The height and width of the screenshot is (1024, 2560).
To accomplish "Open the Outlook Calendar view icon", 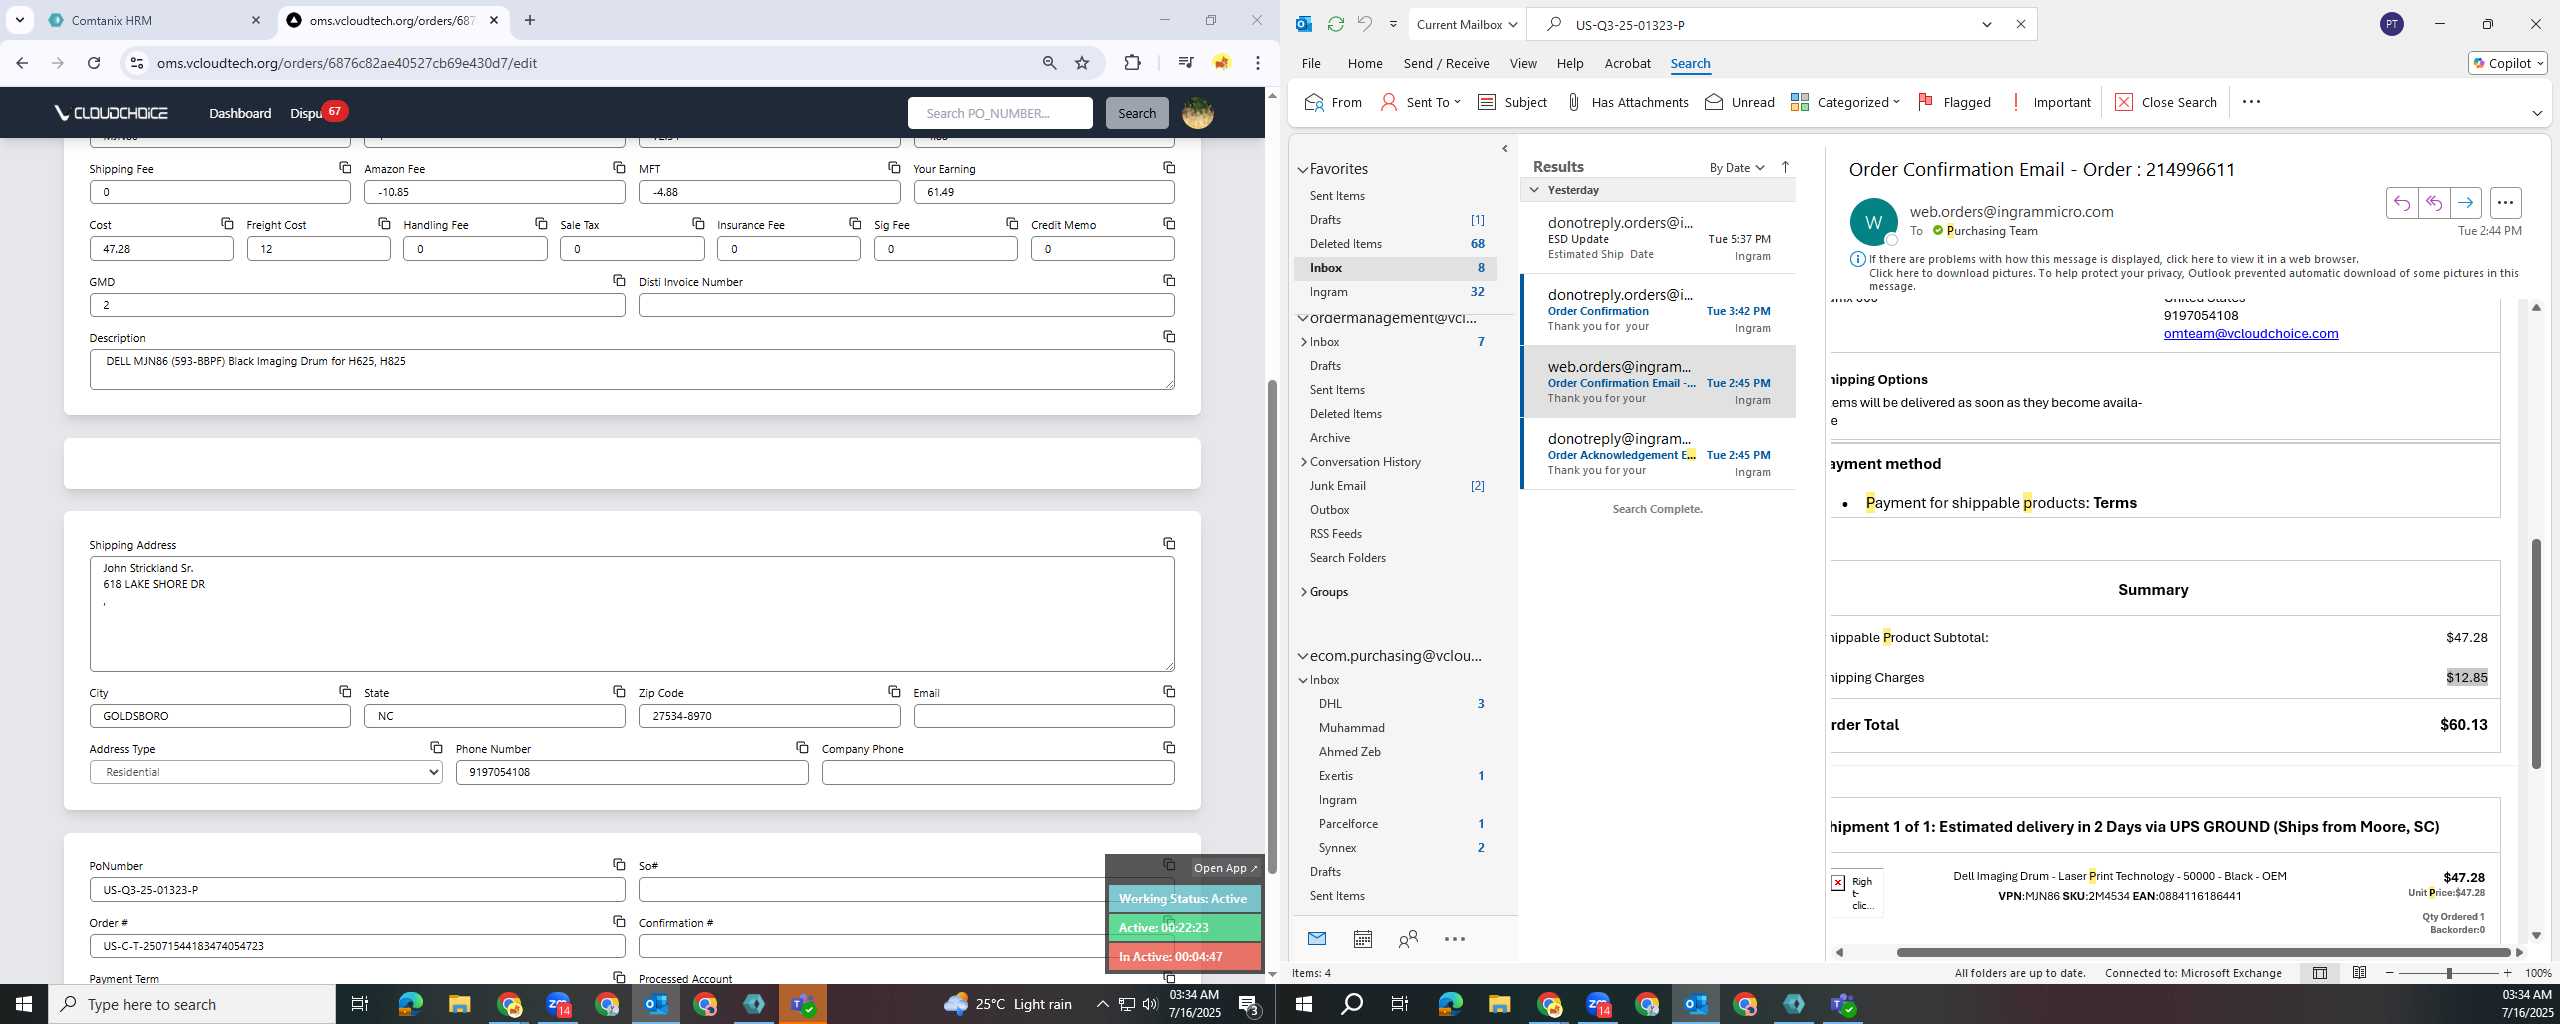I will click(1362, 939).
